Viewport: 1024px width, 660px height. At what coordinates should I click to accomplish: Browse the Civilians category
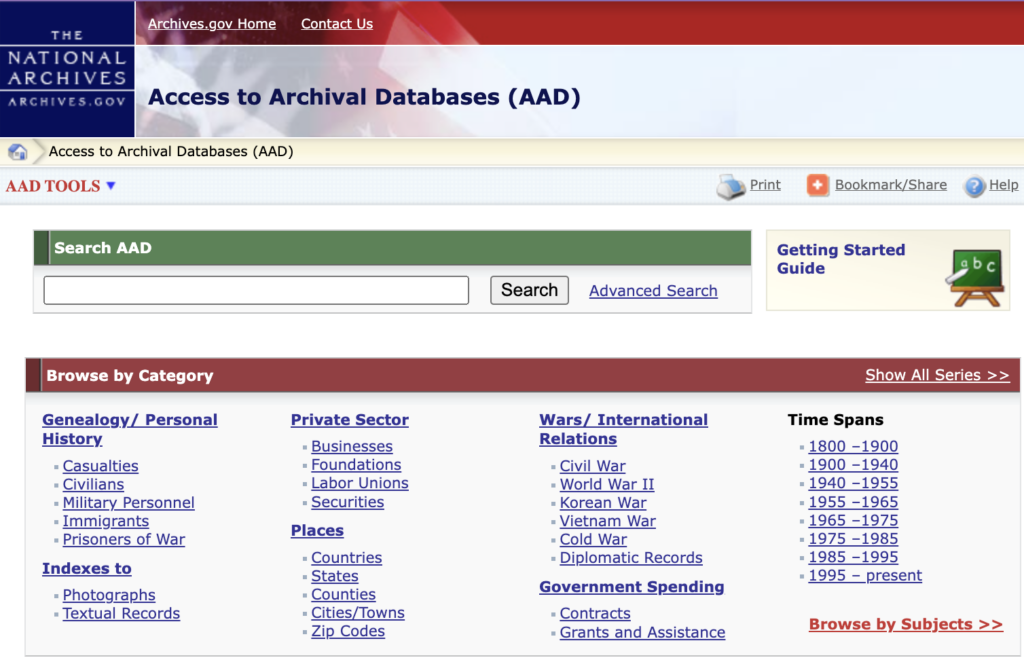click(93, 484)
